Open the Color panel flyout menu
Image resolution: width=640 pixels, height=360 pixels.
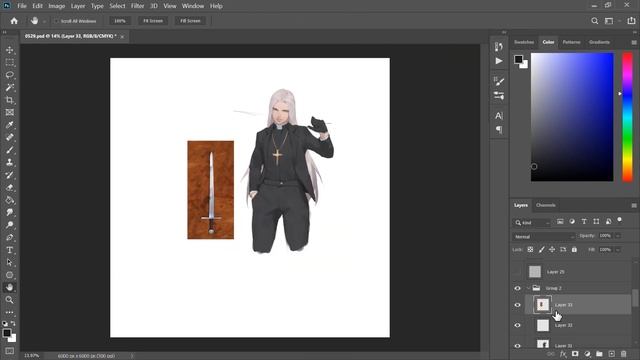[633, 42]
